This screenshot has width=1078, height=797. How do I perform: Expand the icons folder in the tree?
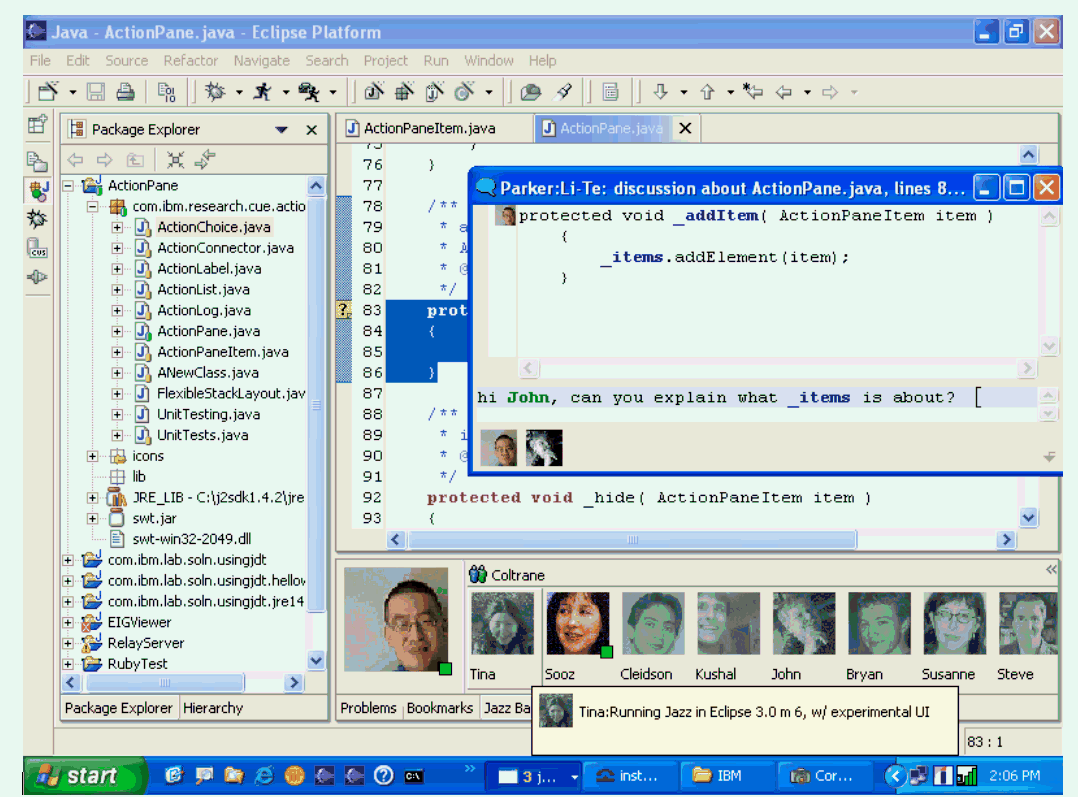pos(93,456)
